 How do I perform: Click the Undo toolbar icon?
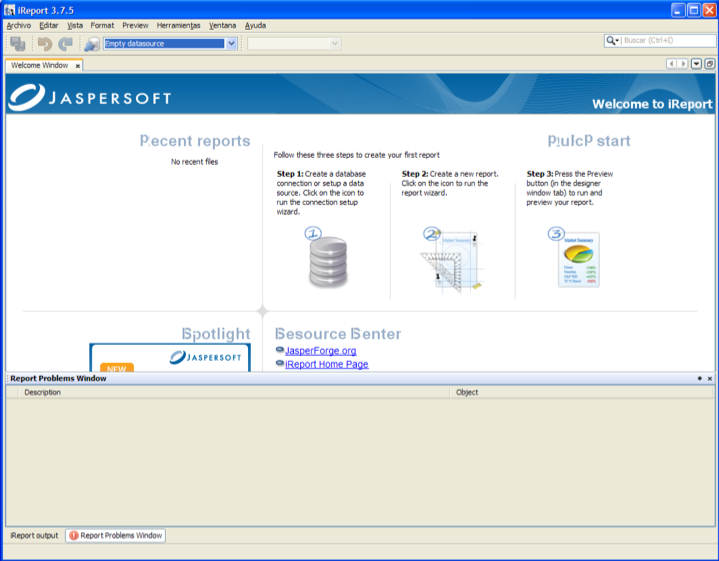point(44,44)
